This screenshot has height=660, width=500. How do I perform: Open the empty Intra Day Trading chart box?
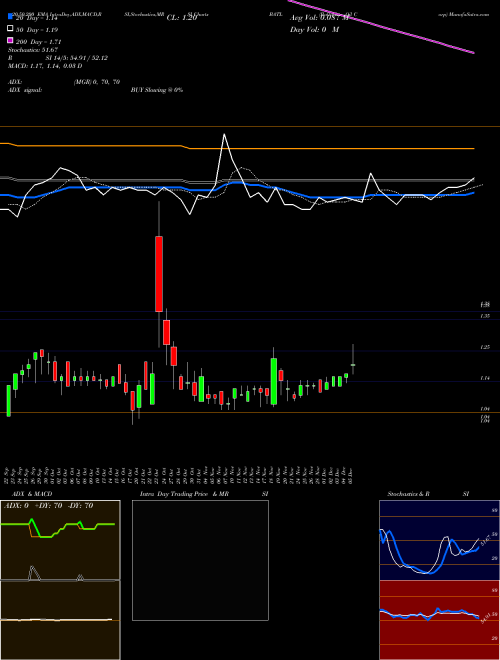200,560
